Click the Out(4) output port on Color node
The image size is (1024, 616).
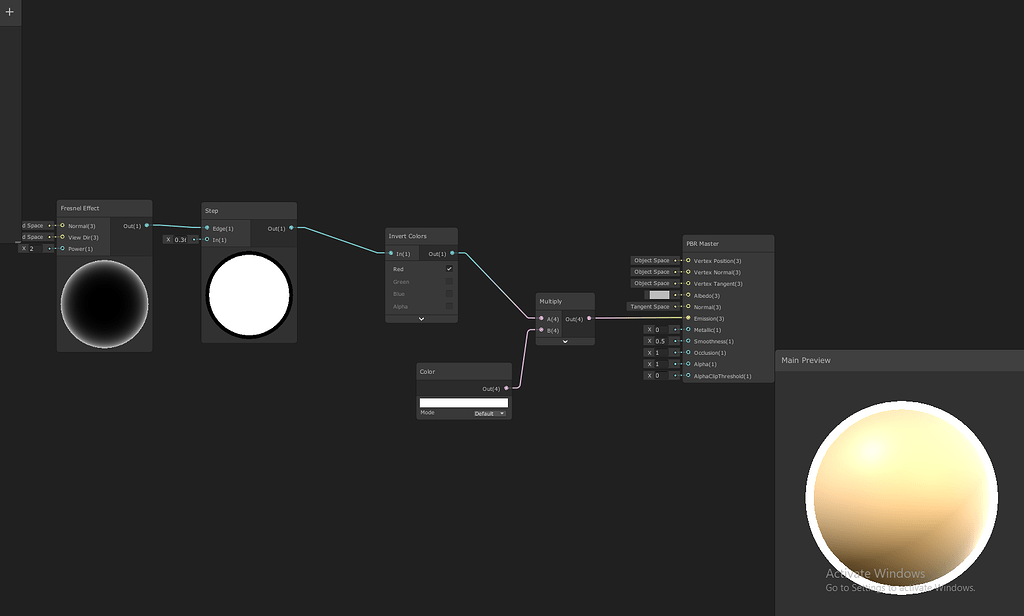pyautogui.click(x=506, y=388)
